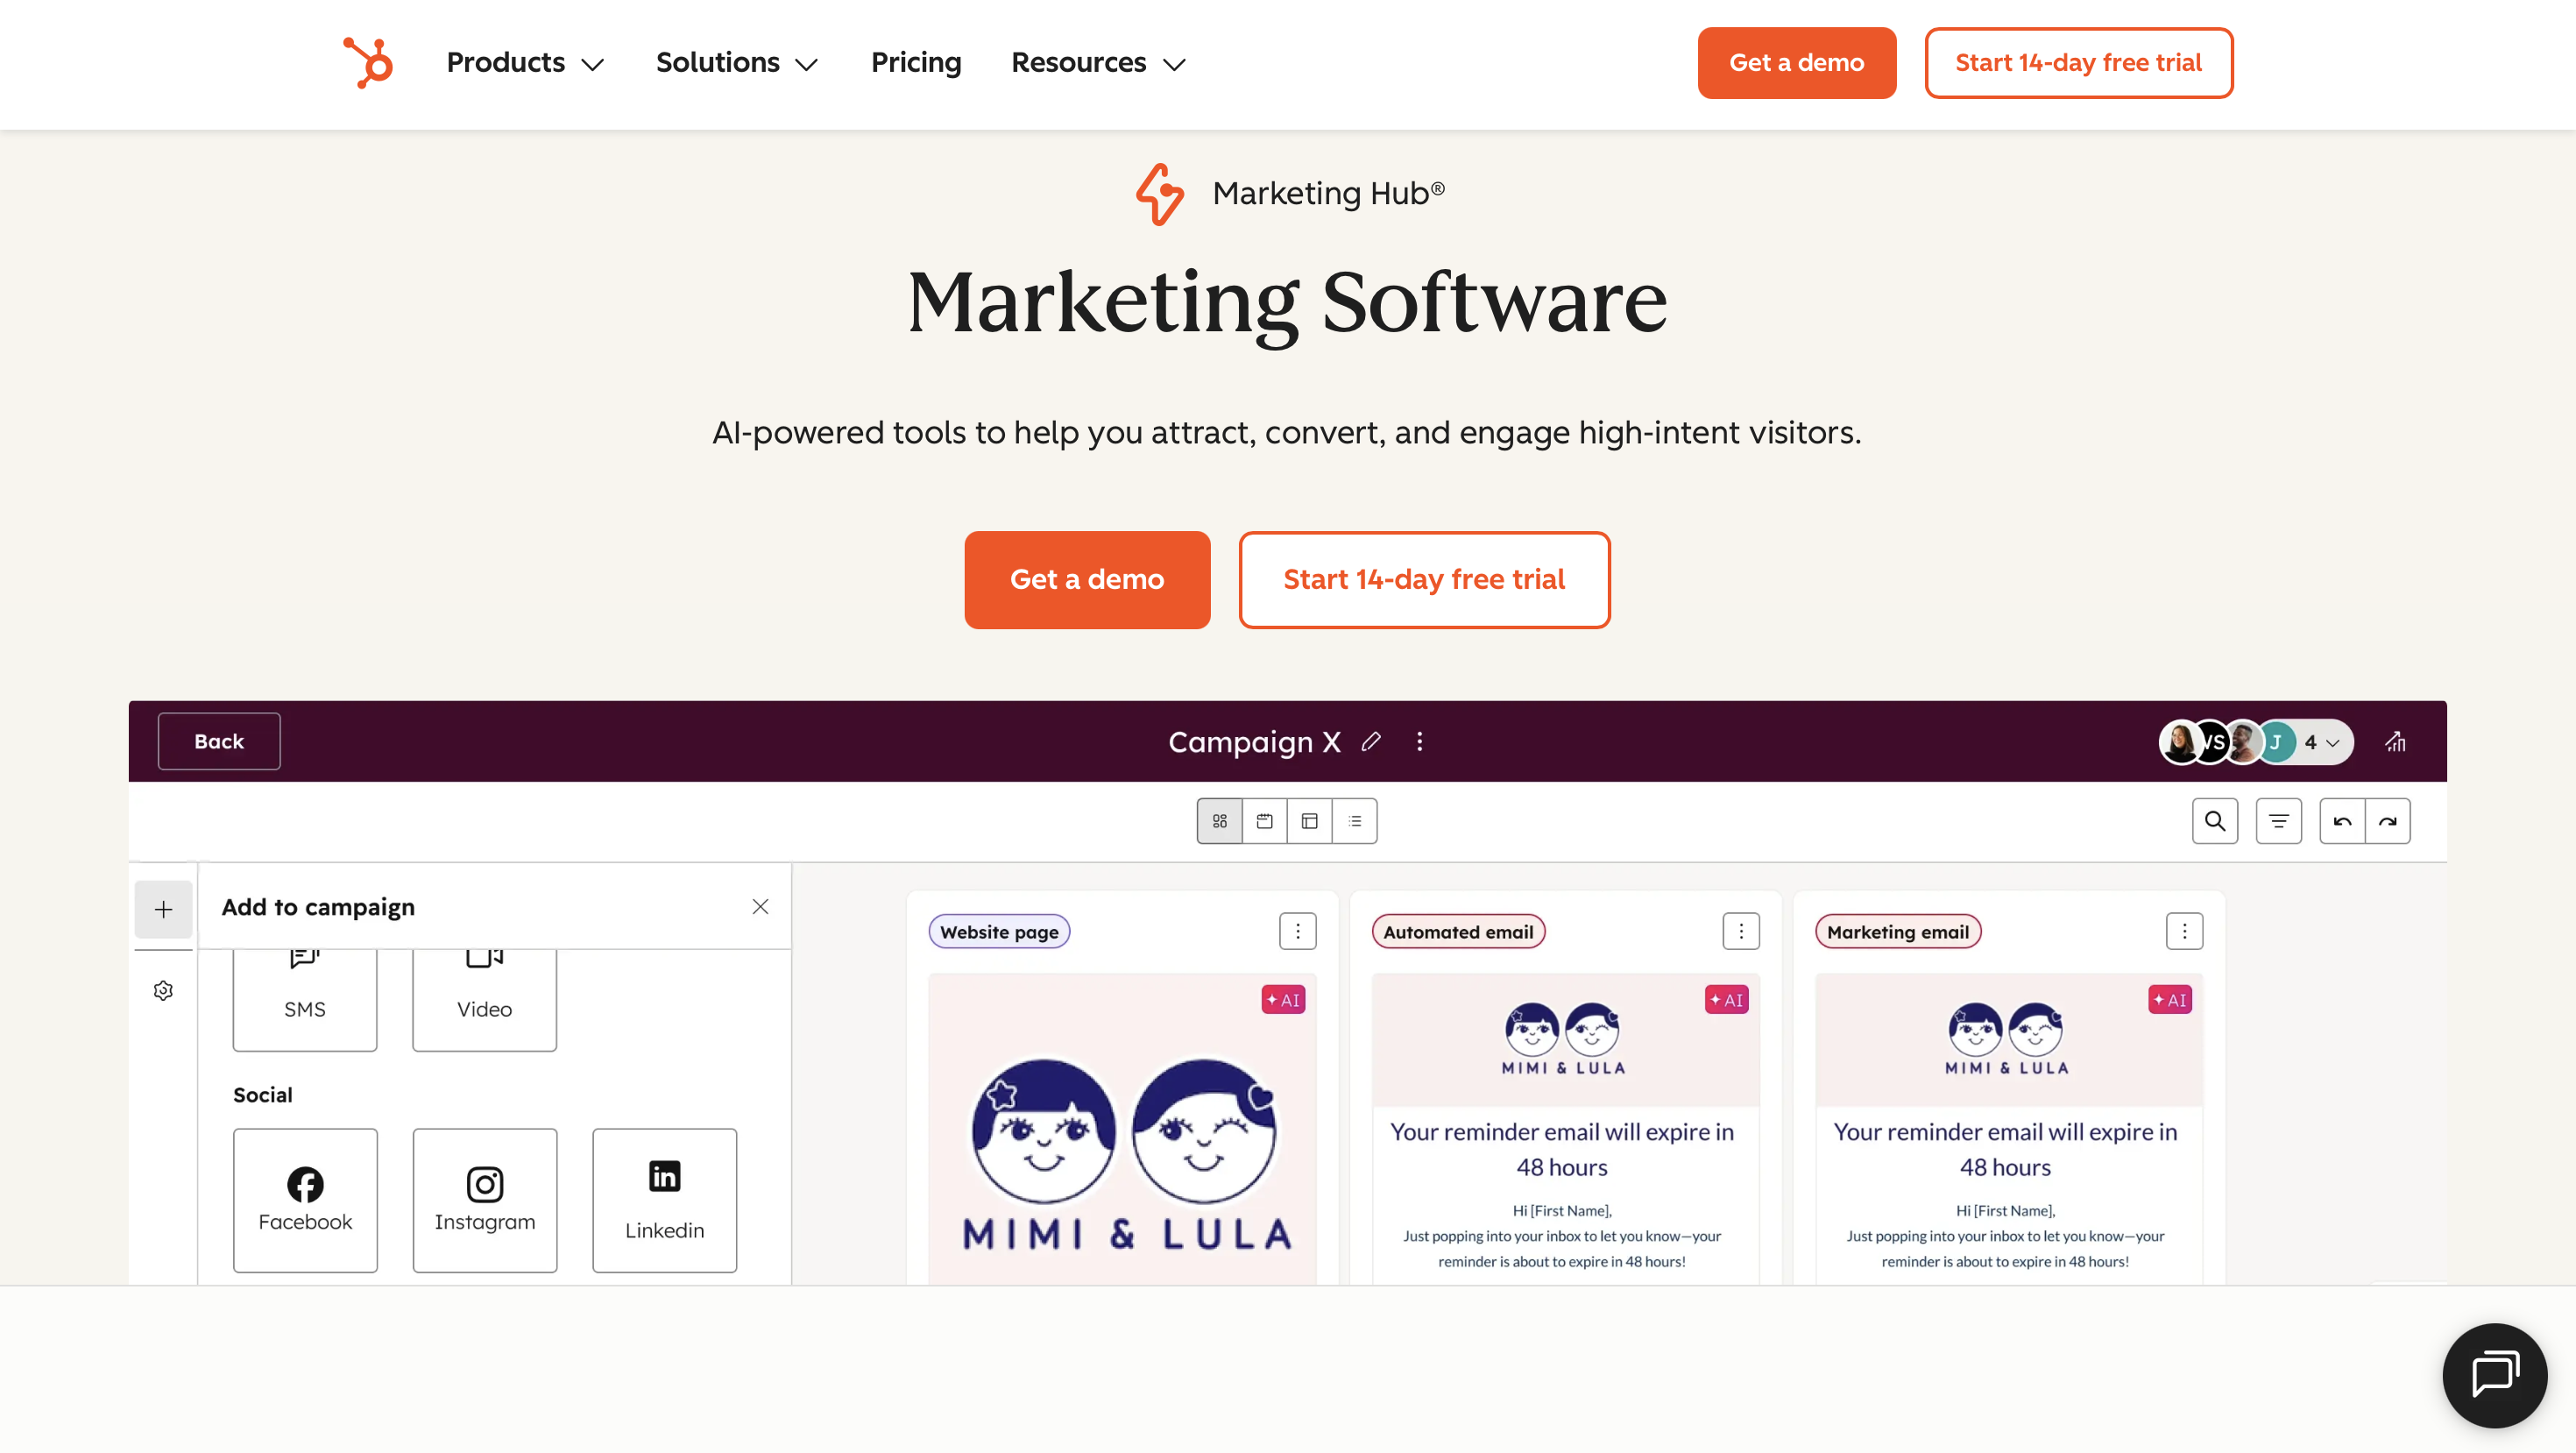Click the Campaign X title text

(1254, 741)
